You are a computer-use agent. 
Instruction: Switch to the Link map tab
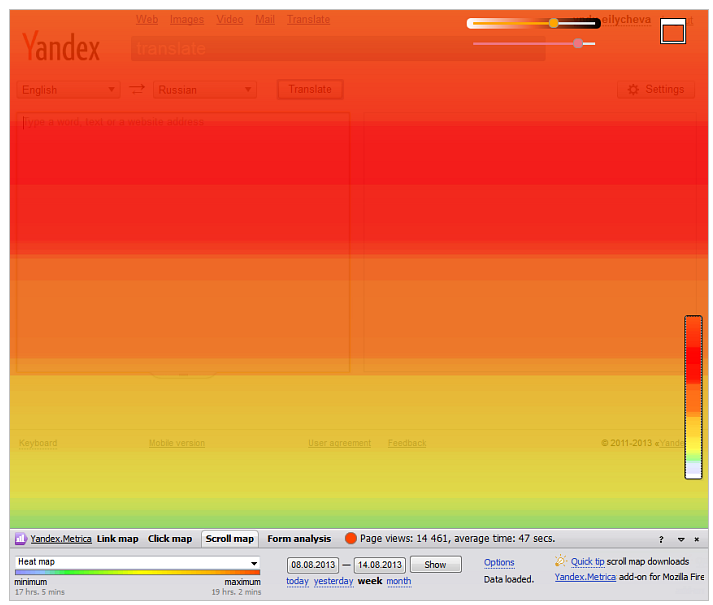[x=118, y=539]
